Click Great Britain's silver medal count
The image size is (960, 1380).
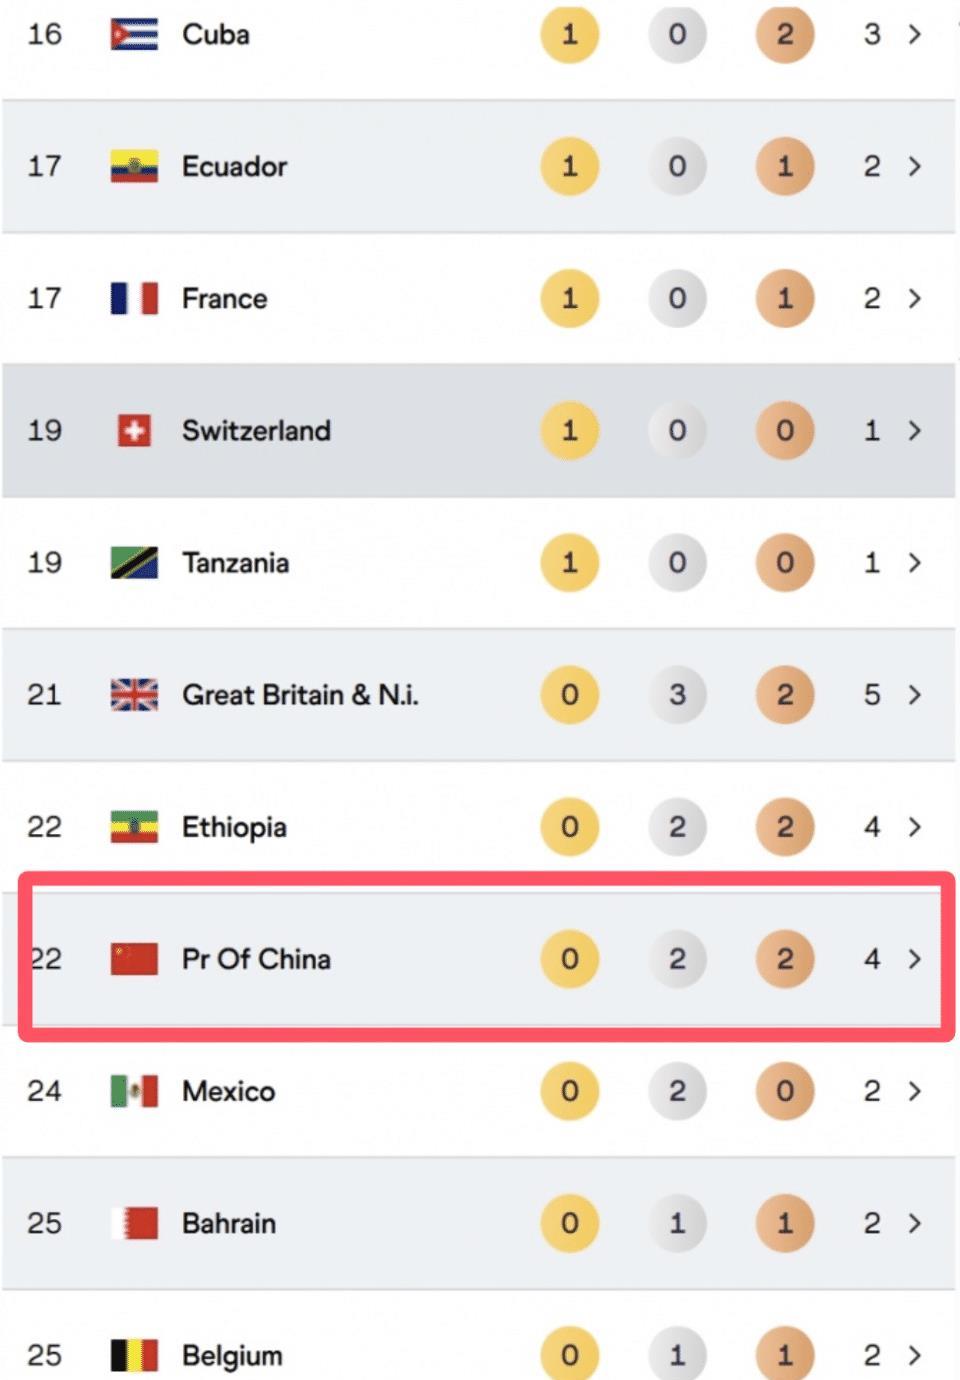(x=677, y=695)
